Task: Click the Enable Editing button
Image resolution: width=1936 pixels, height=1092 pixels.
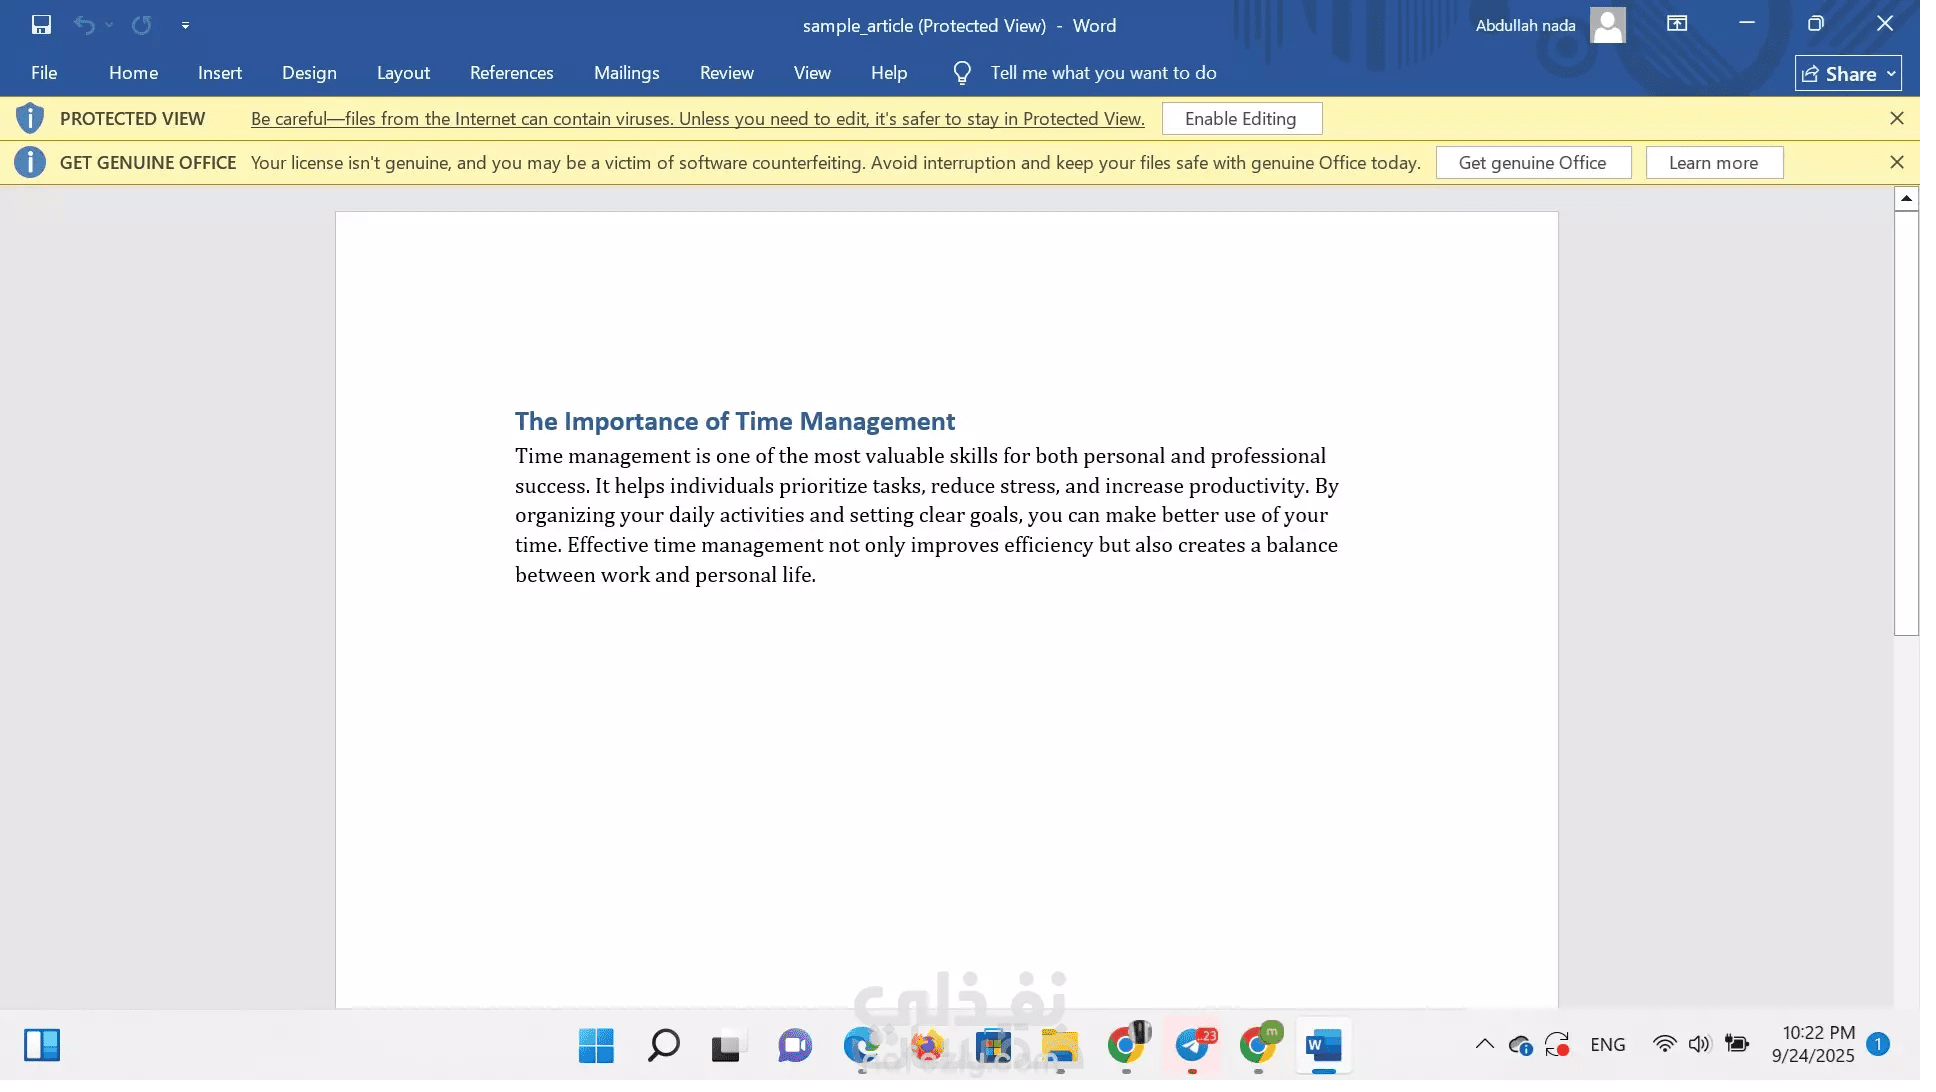Action: pyautogui.click(x=1240, y=119)
